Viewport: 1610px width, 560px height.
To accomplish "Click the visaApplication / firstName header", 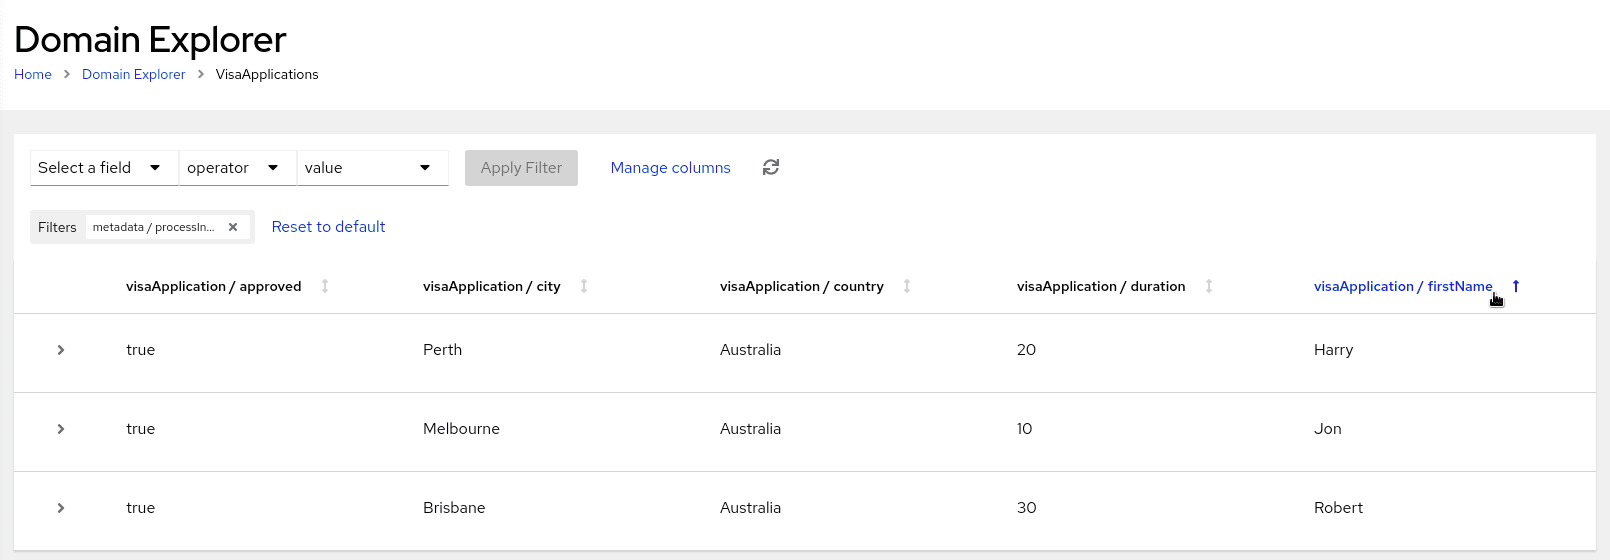I will coord(1403,286).
